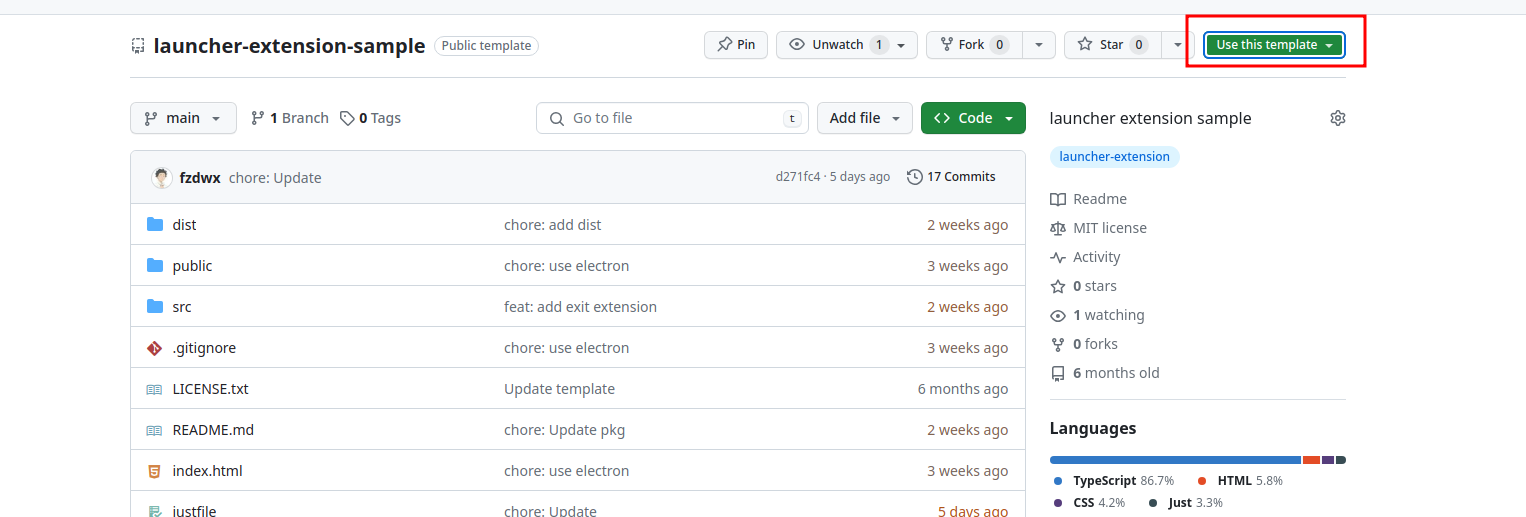Open the Add file dropdown
Screen dimensions: 1526x517
(x=864, y=118)
